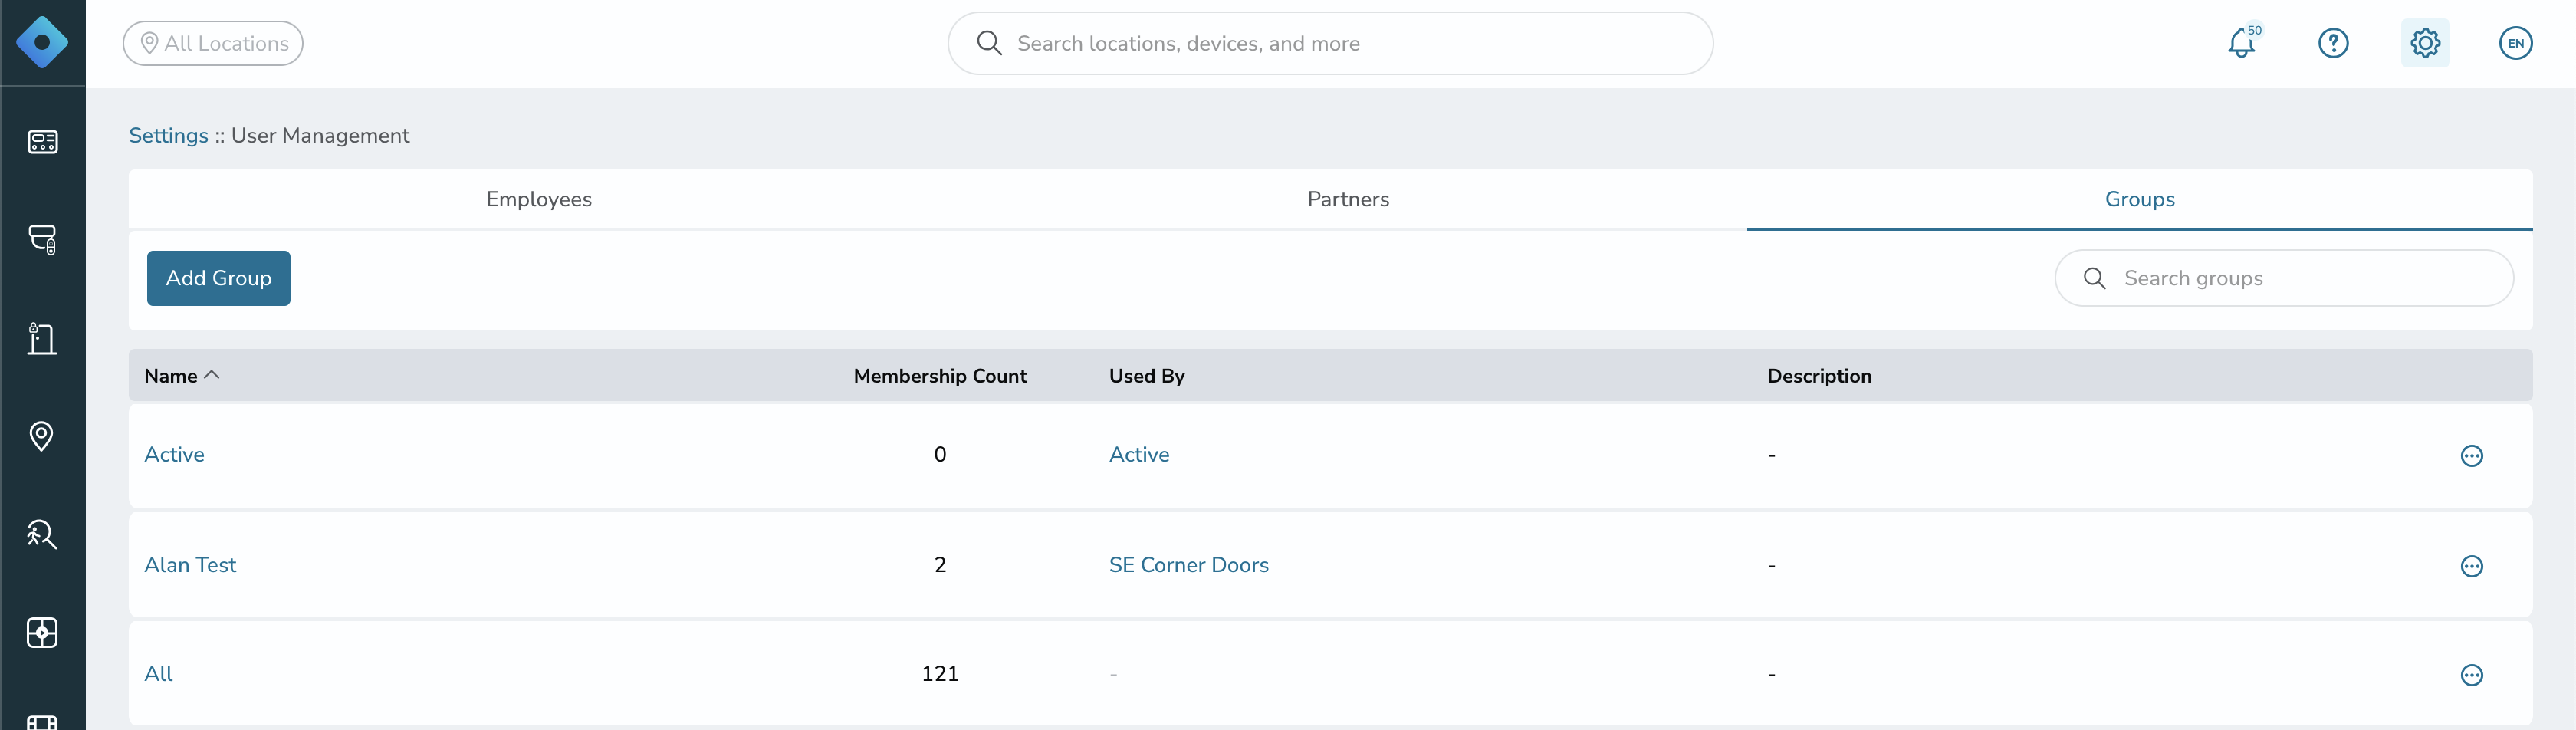The image size is (2576, 730).
Task: Click the Used By column header
Action: [1146, 376]
